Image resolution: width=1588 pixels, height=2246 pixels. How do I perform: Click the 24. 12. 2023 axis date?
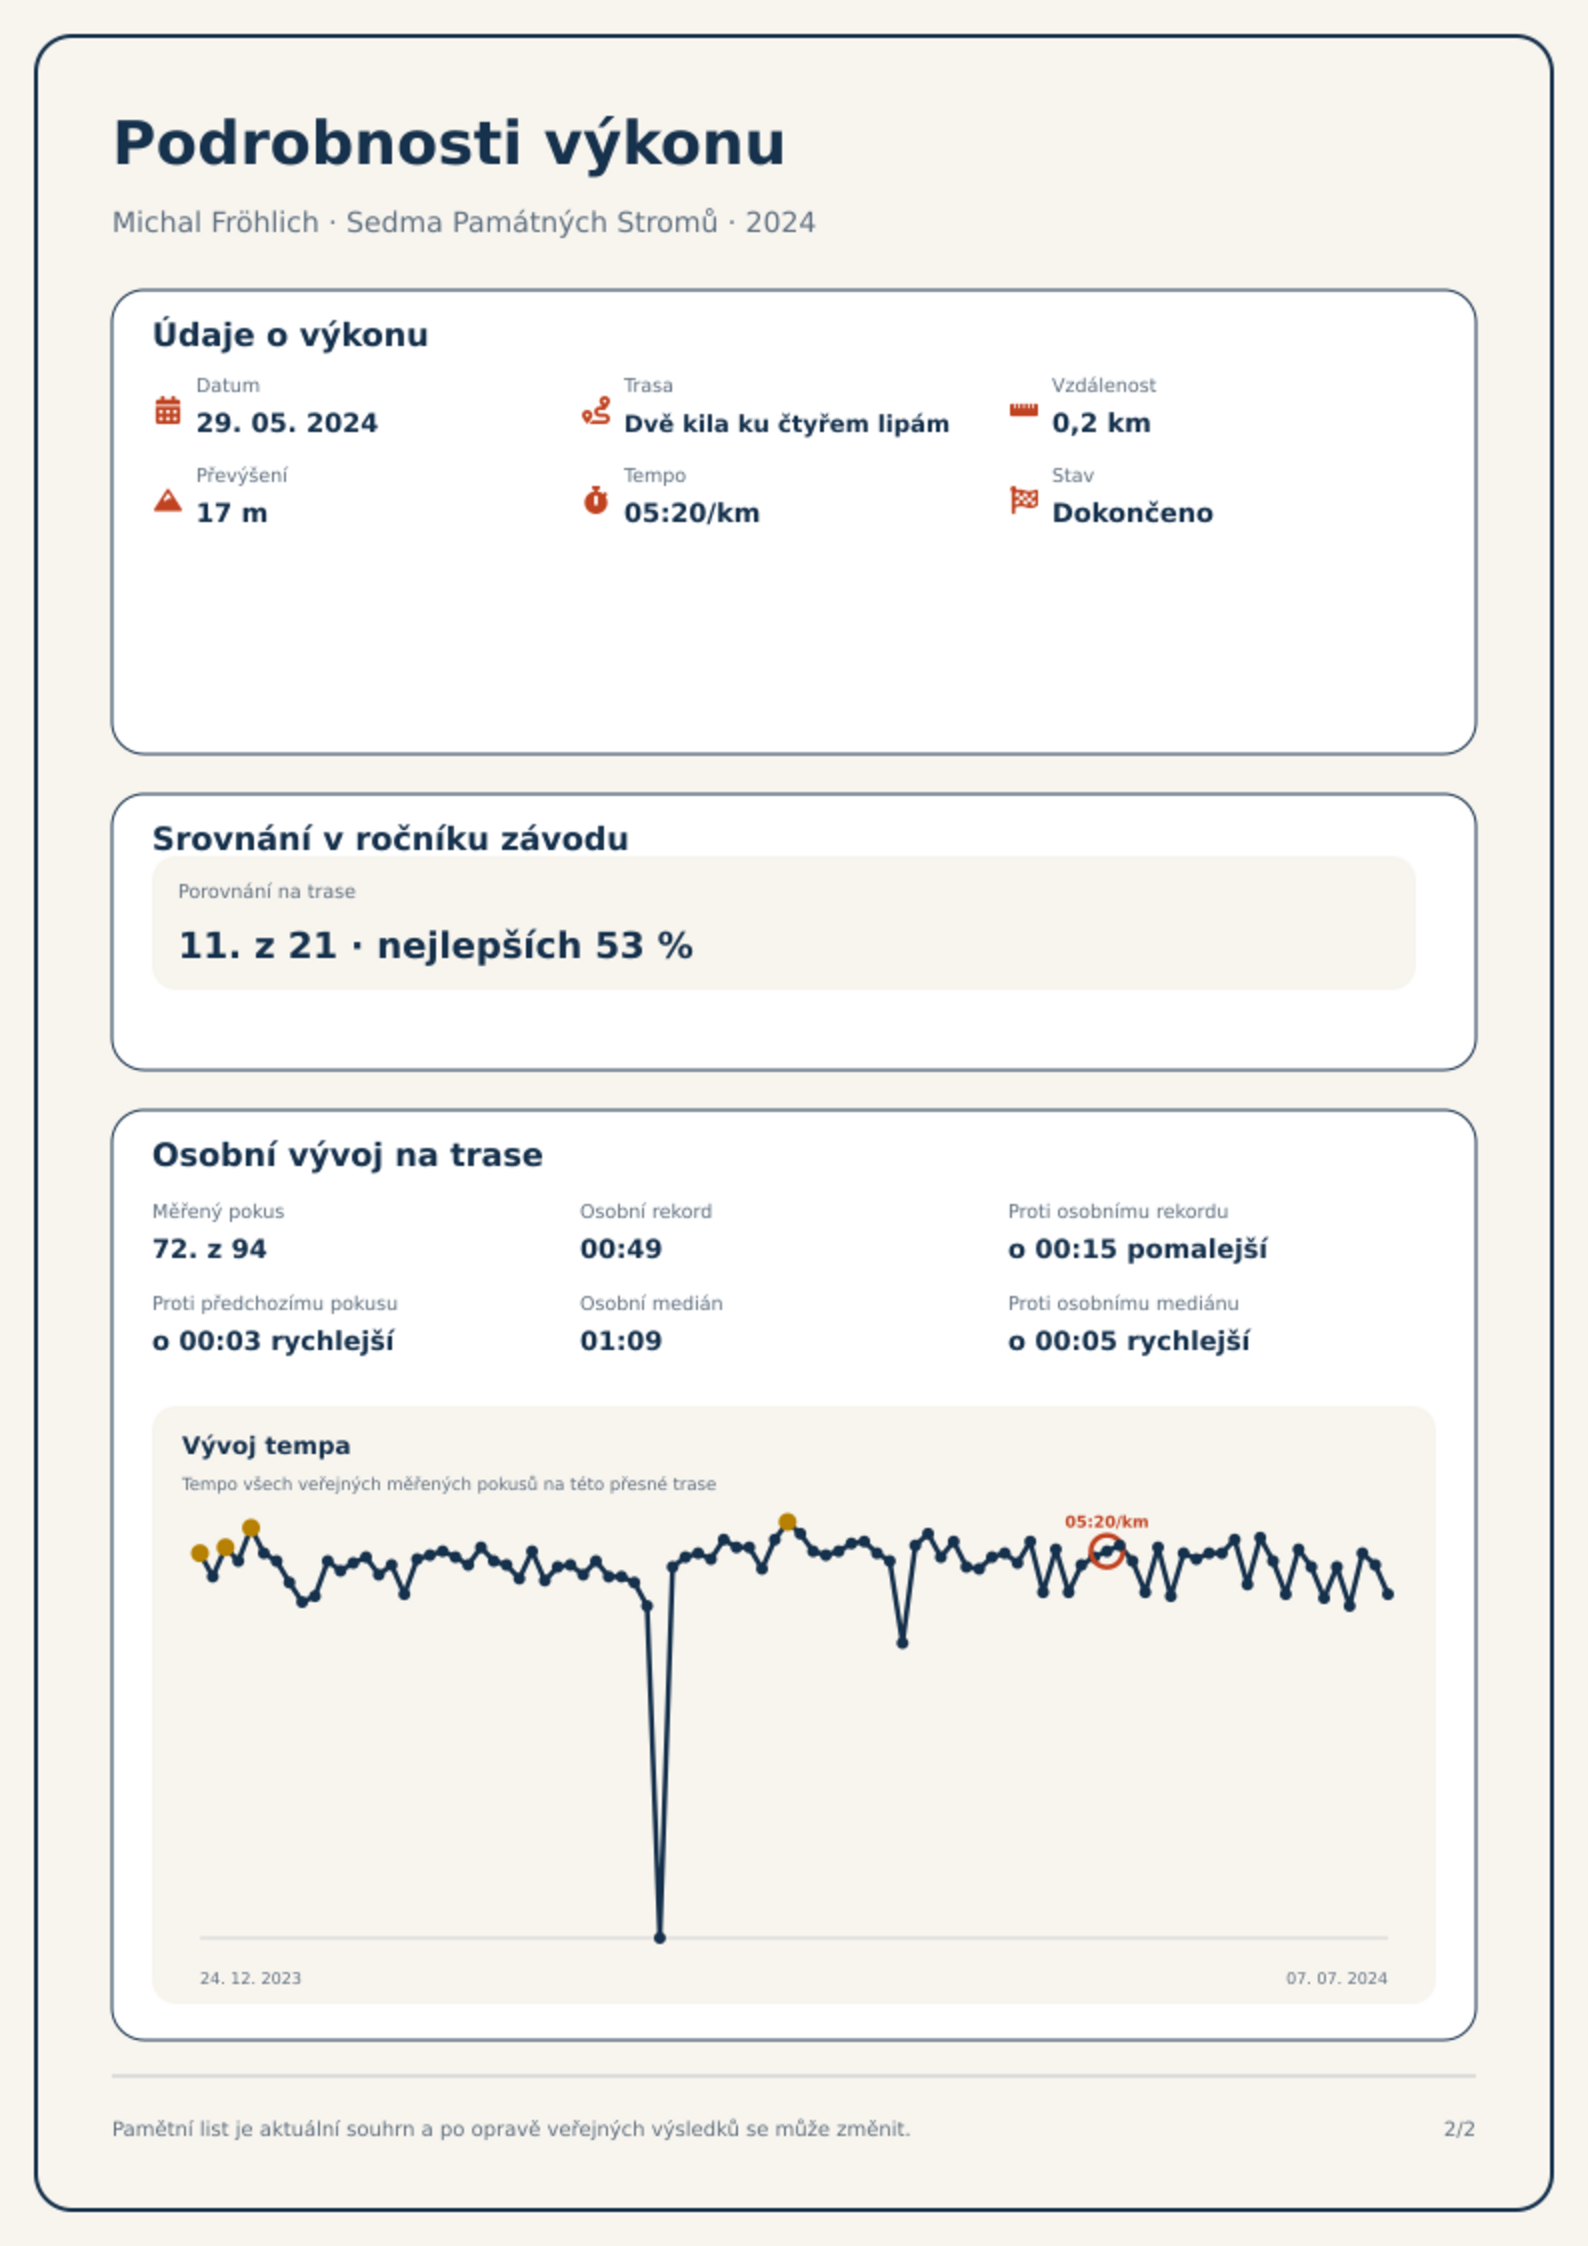tap(250, 1978)
